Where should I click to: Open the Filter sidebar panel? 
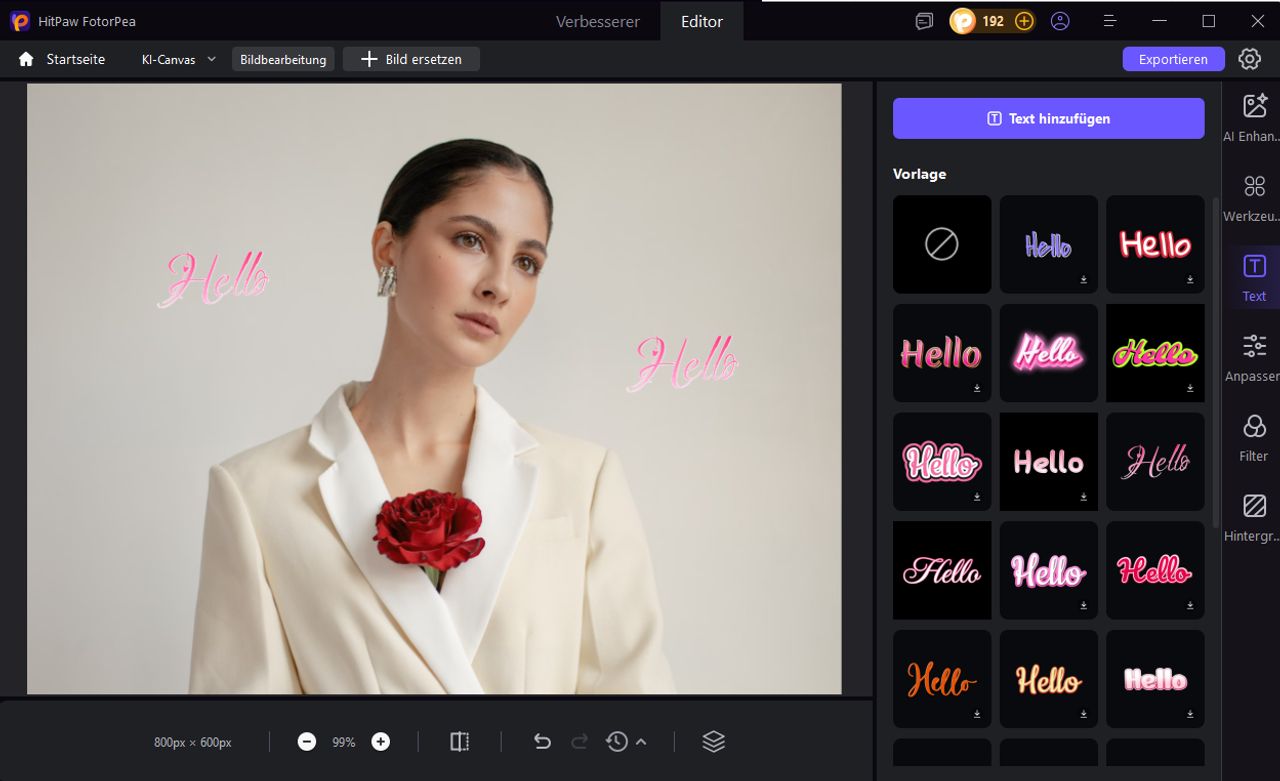point(1254,438)
